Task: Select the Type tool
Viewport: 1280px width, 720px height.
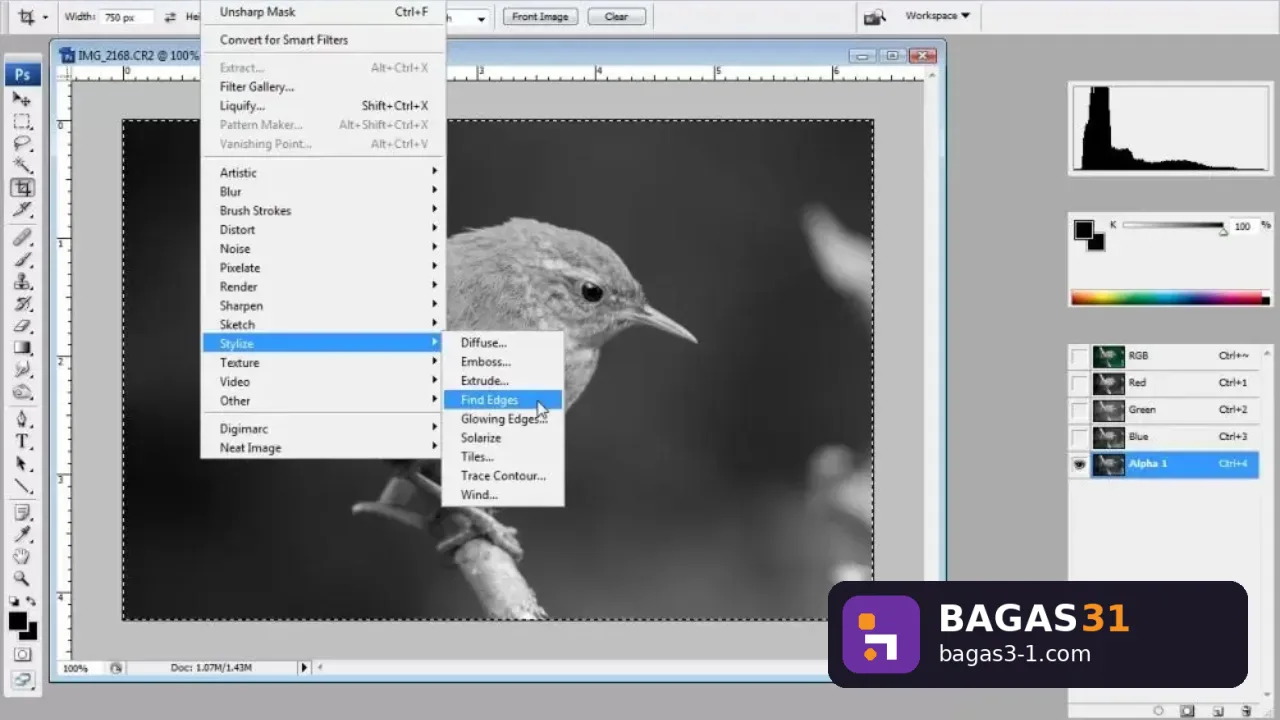Action: [22, 441]
